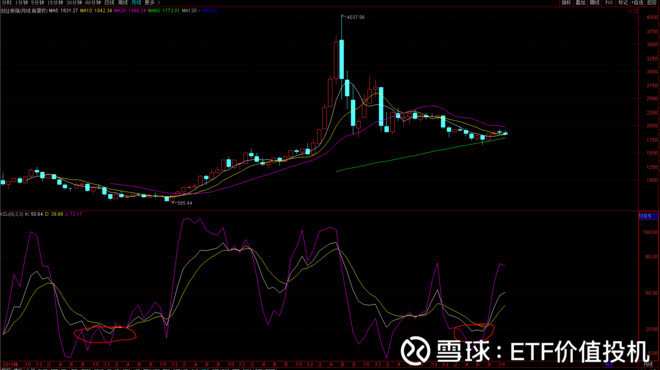
Task: Click the 标记 mark button
Action: (x=623, y=3)
